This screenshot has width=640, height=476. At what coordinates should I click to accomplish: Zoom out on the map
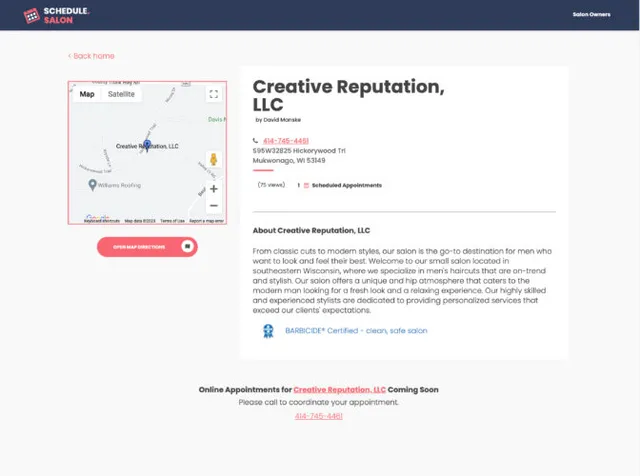pos(213,205)
